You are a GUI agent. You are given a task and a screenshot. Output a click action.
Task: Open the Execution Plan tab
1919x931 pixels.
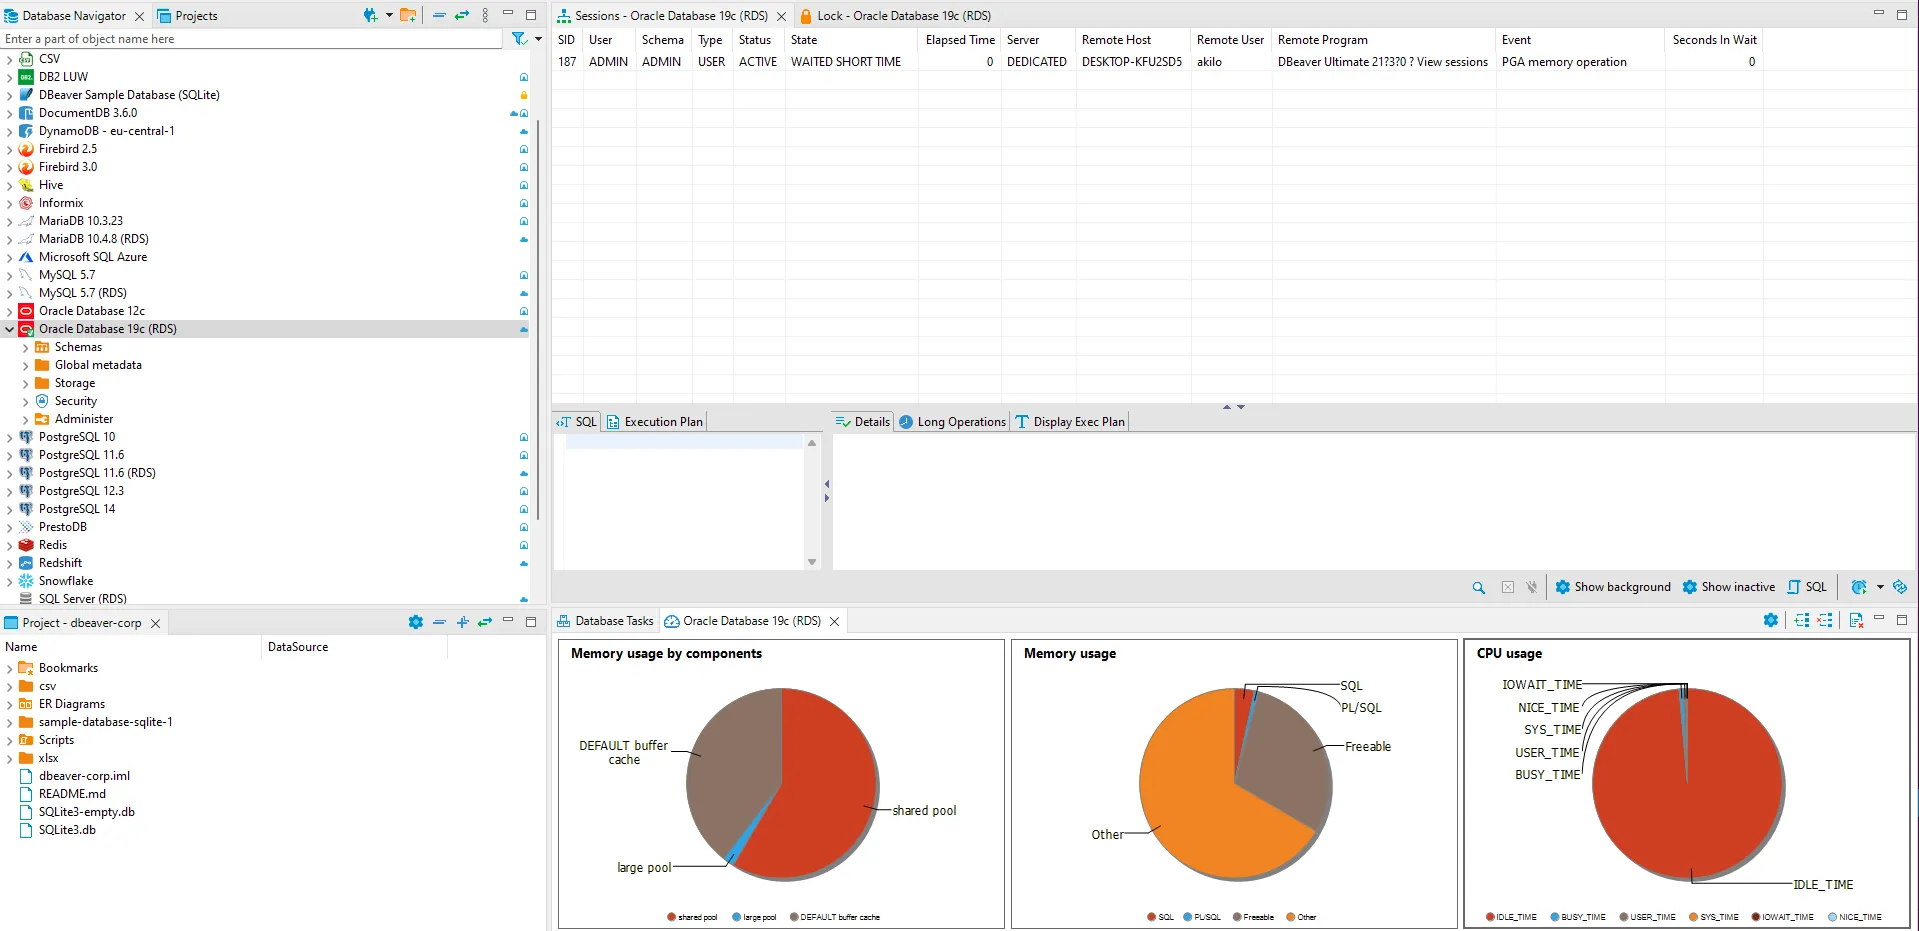coord(655,422)
